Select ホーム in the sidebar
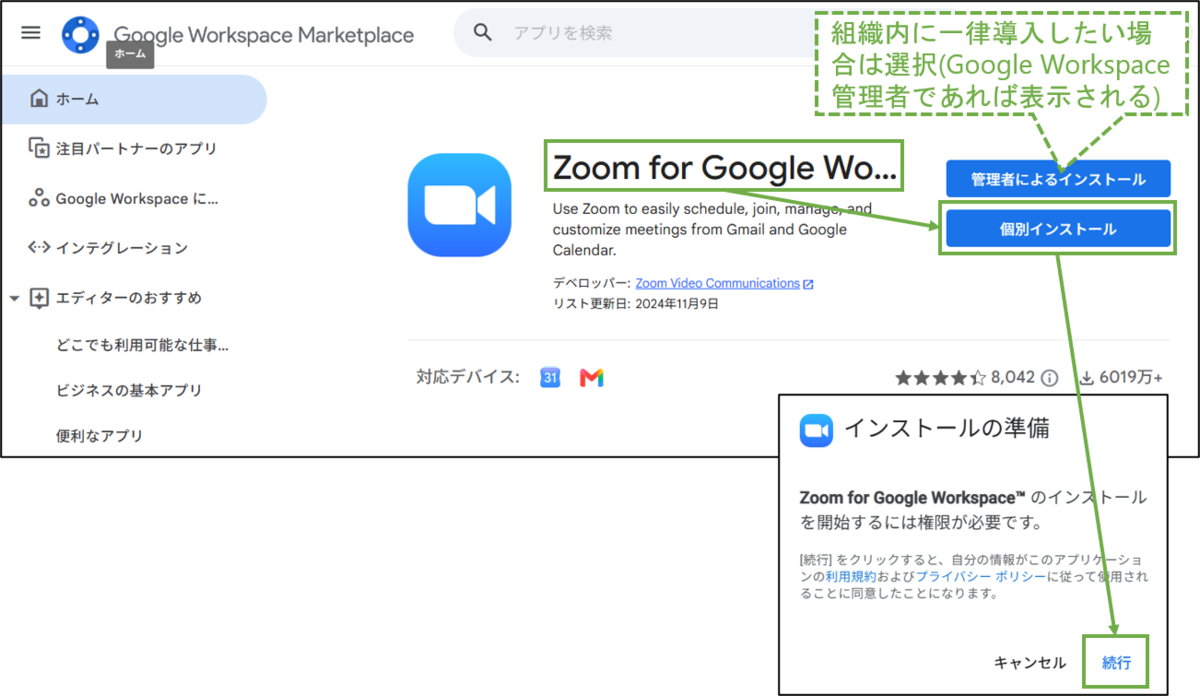The height and width of the screenshot is (696, 1200). [134, 99]
